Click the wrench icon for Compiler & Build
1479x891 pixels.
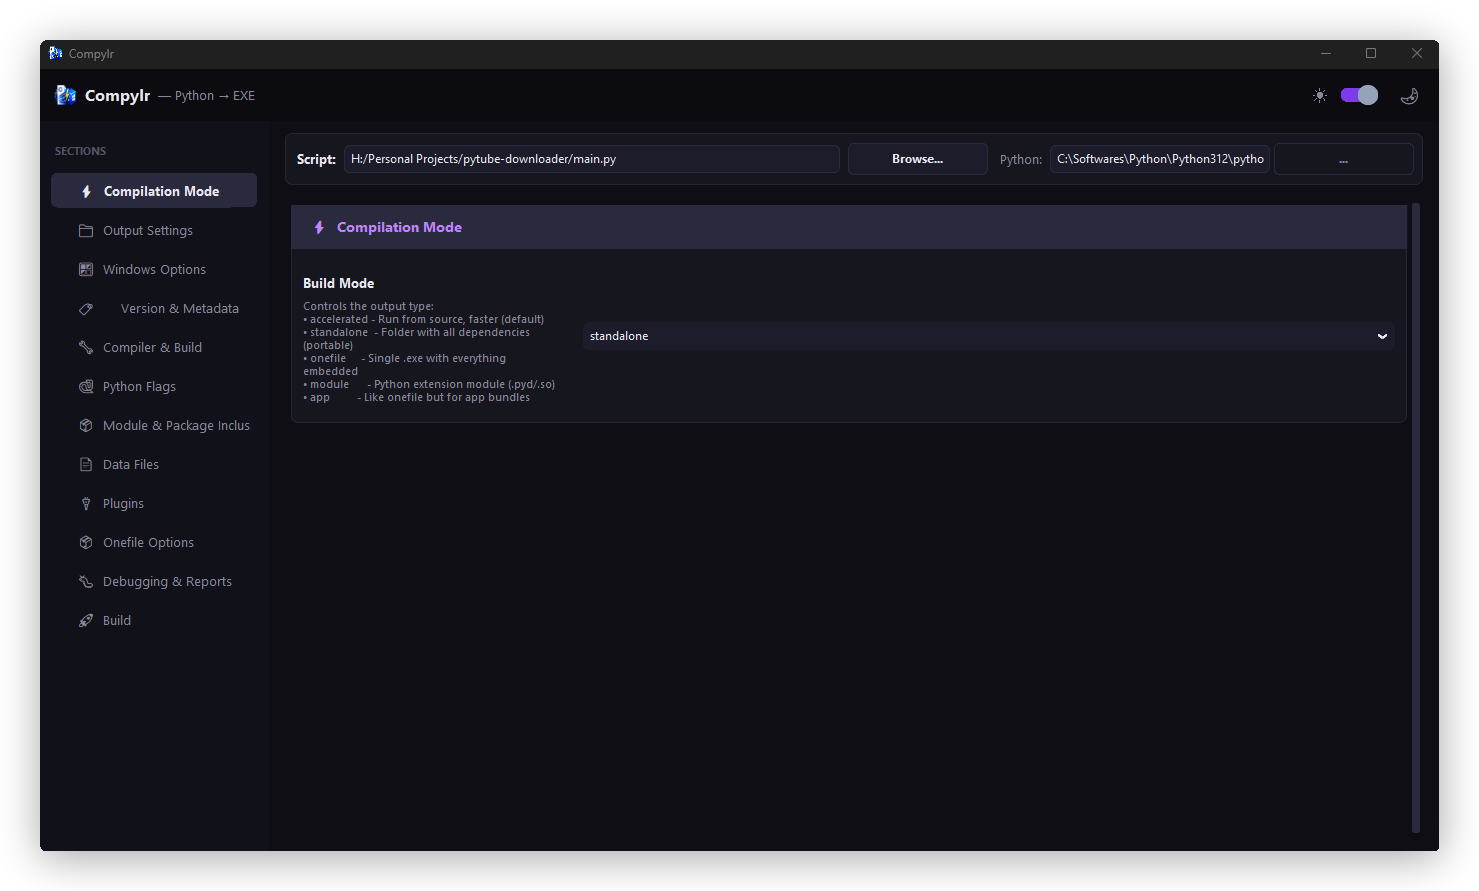pos(86,347)
